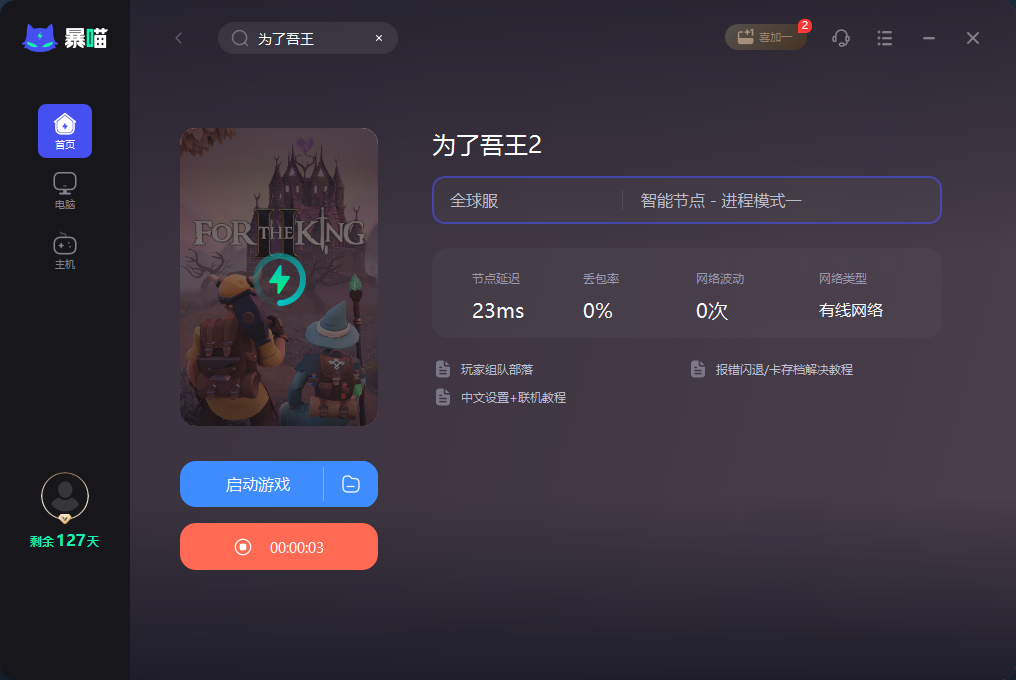Switch to the 主机 console sidebar tab
This screenshot has height=680, width=1016.
pyautogui.click(x=65, y=251)
